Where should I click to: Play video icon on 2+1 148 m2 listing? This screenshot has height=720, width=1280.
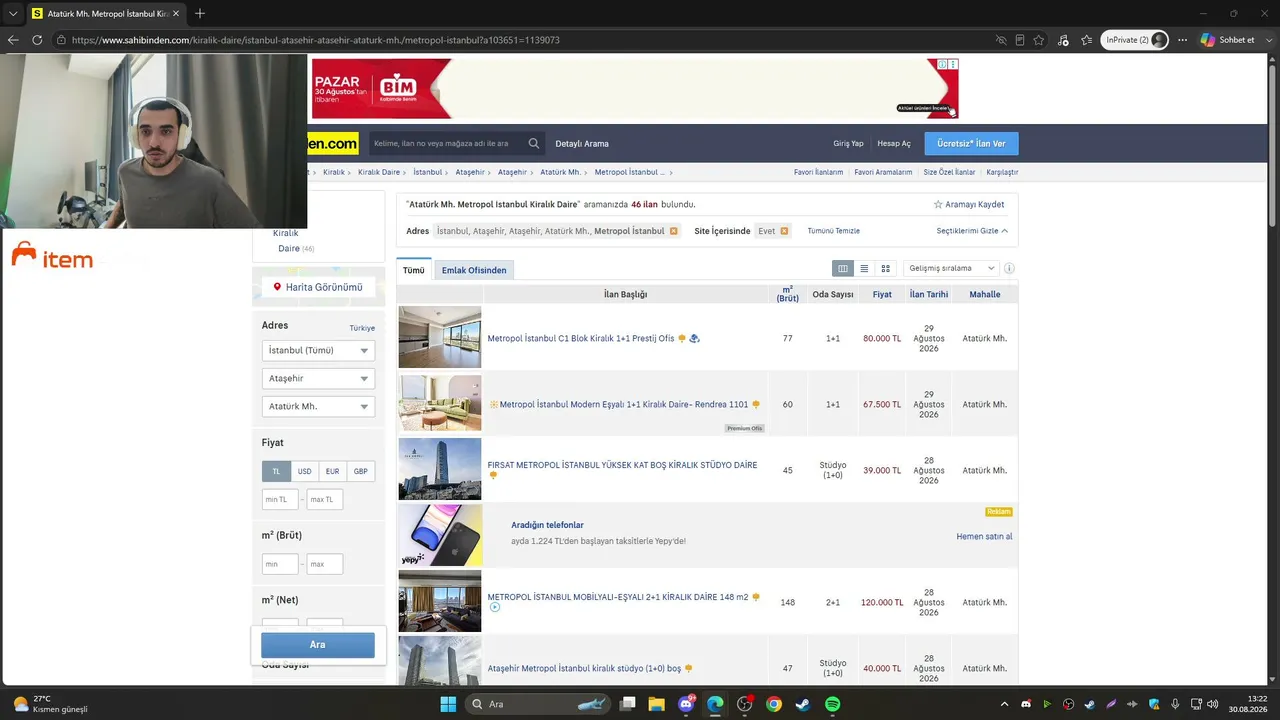(494, 608)
